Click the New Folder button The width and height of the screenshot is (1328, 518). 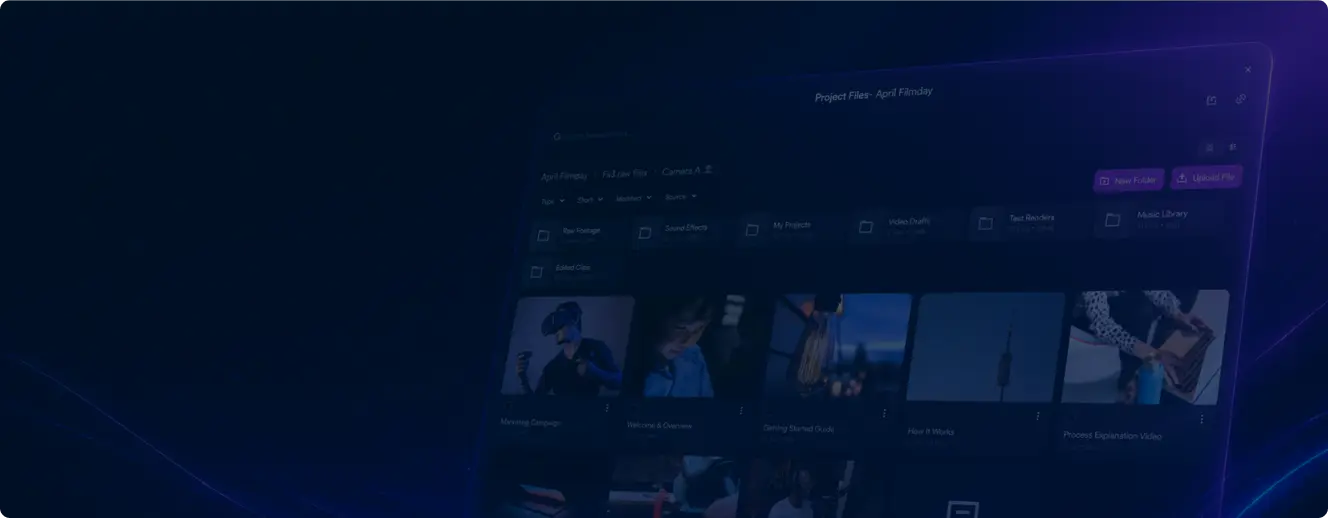tap(1129, 181)
